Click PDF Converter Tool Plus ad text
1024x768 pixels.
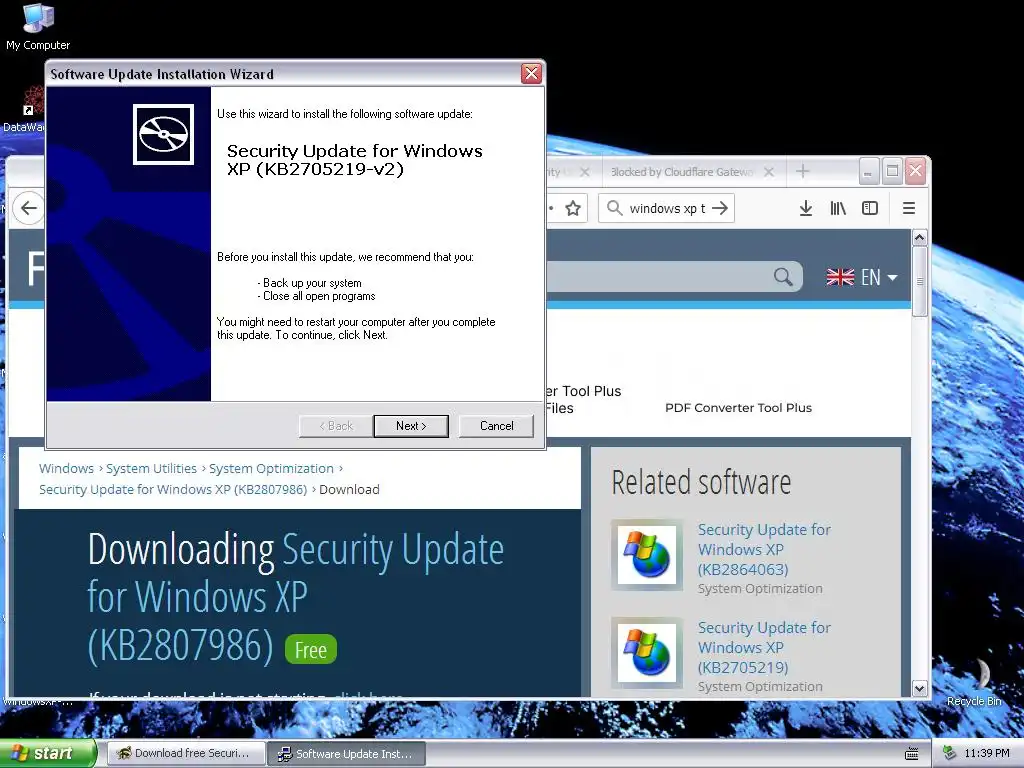point(738,408)
